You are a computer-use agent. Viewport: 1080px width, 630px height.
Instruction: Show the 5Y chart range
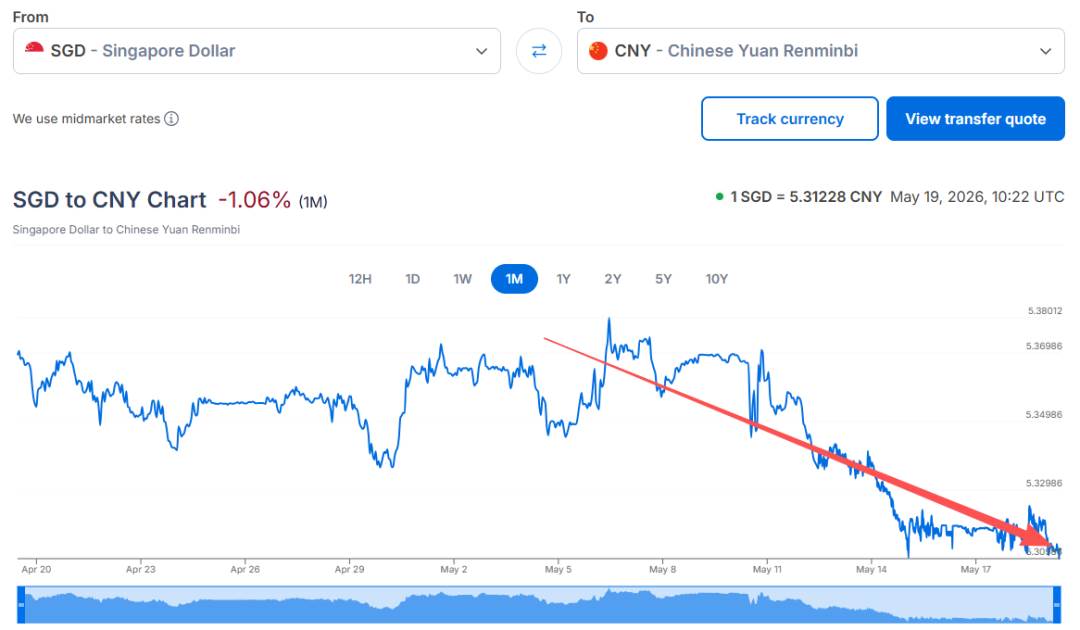click(x=663, y=279)
